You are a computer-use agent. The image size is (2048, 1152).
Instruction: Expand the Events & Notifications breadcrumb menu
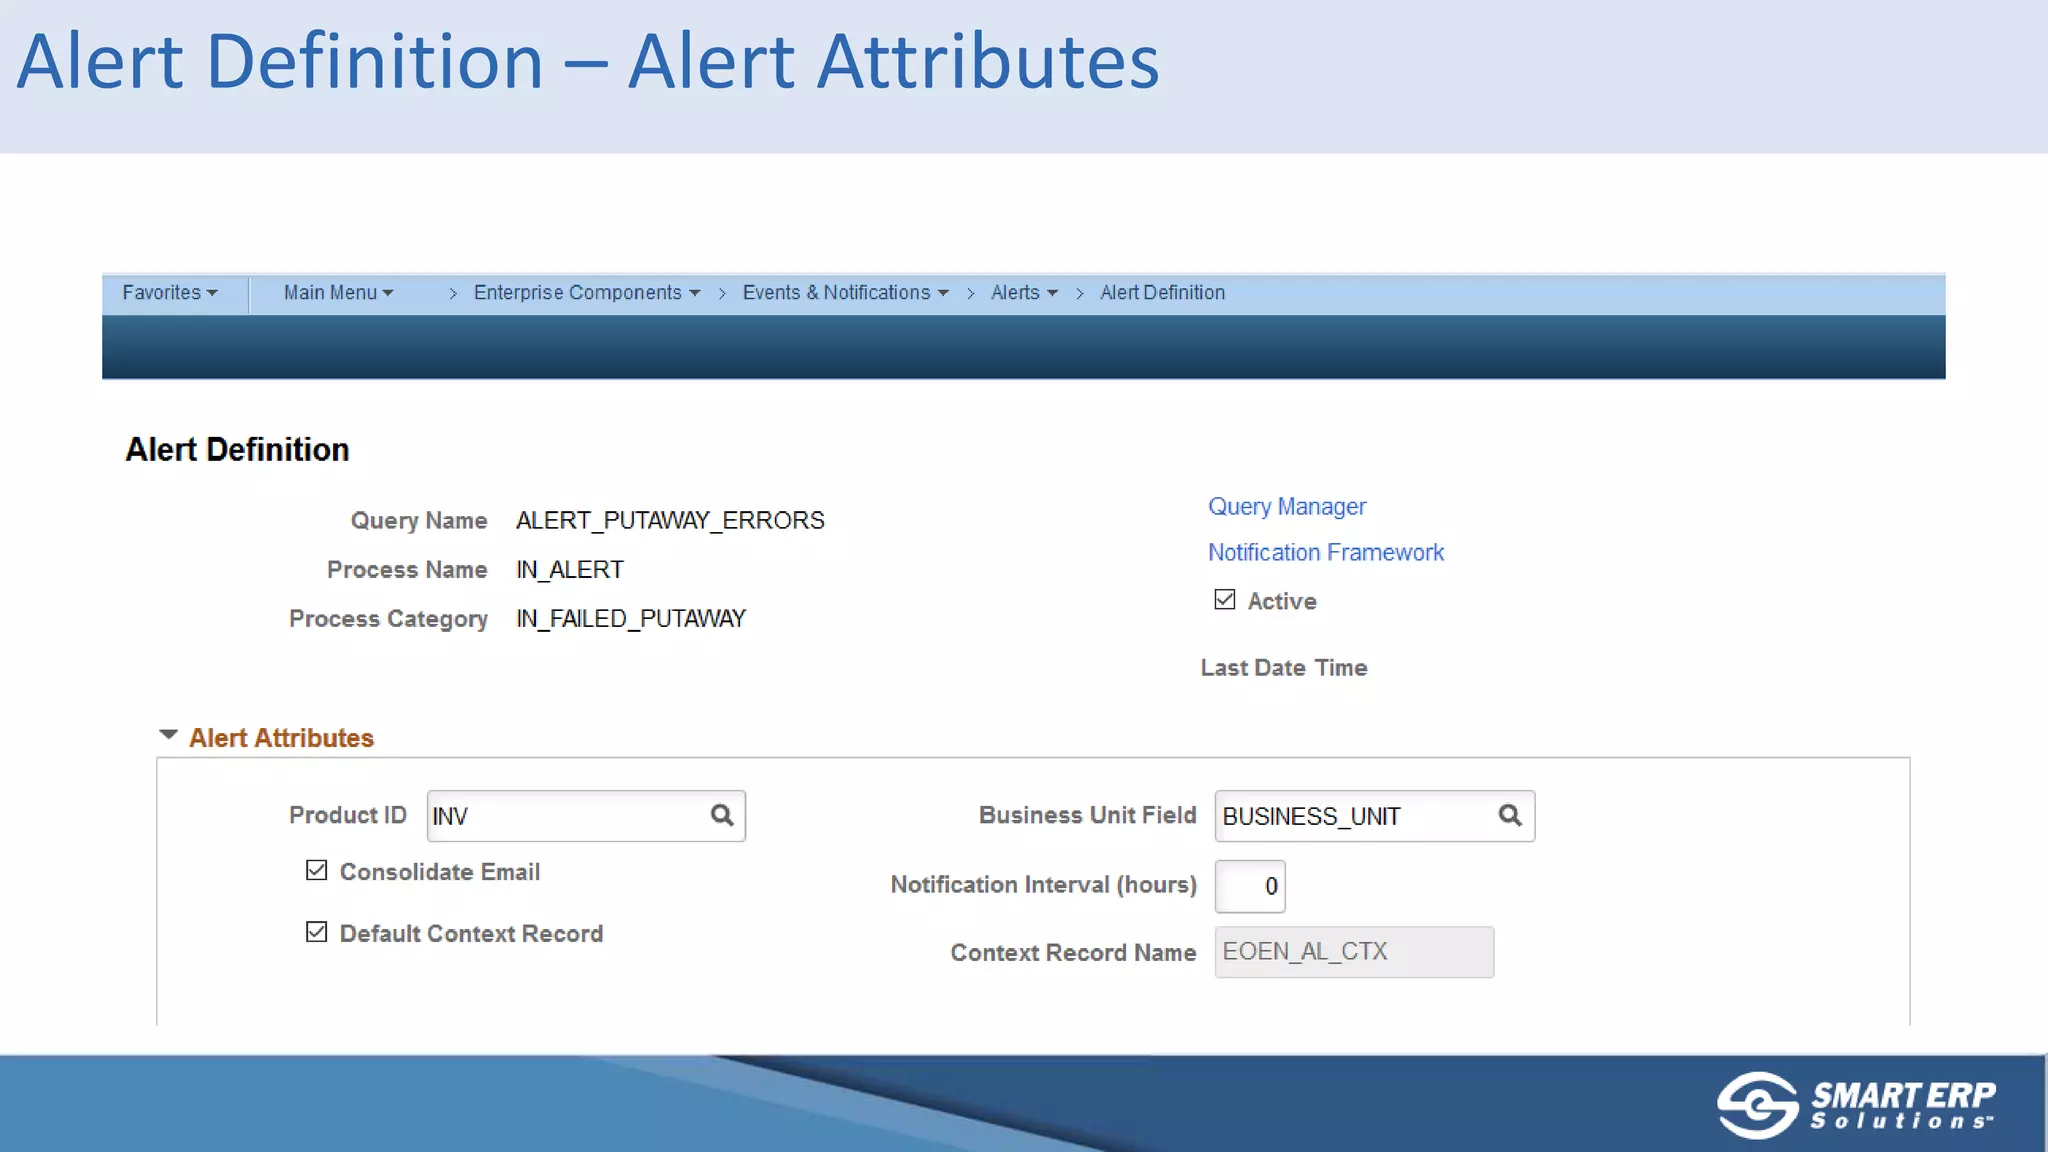click(x=845, y=293)
